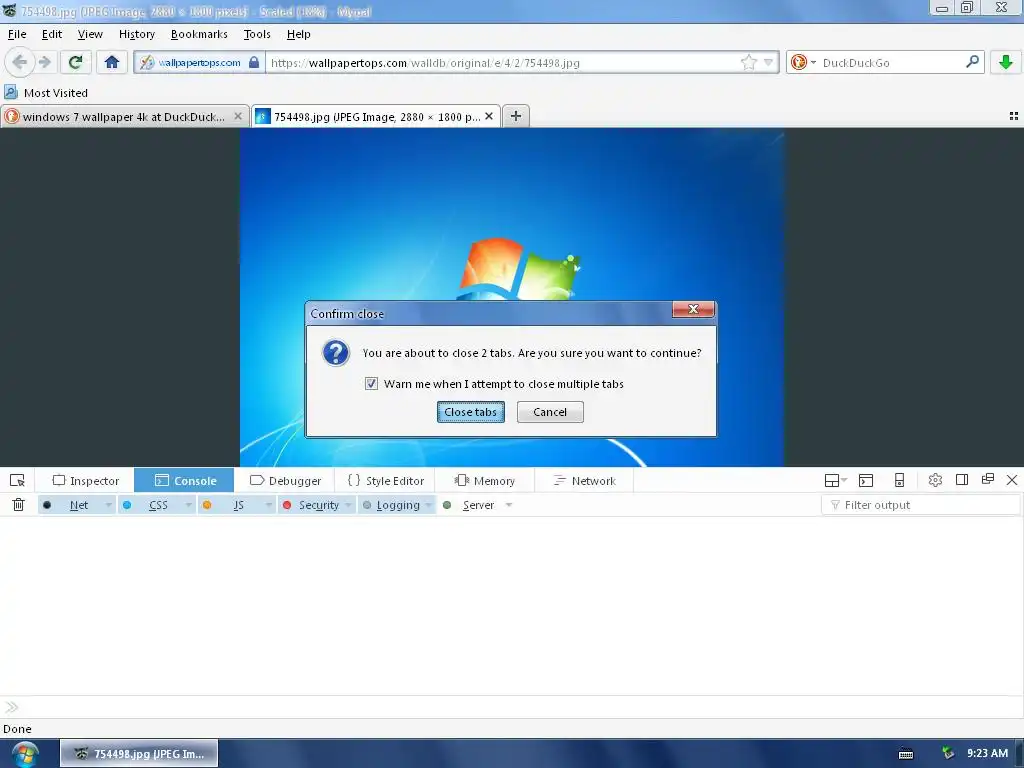The height and width of the screenshot is (768, 1024).
Task: Open the File menu
Action: [x=17, y=34]
